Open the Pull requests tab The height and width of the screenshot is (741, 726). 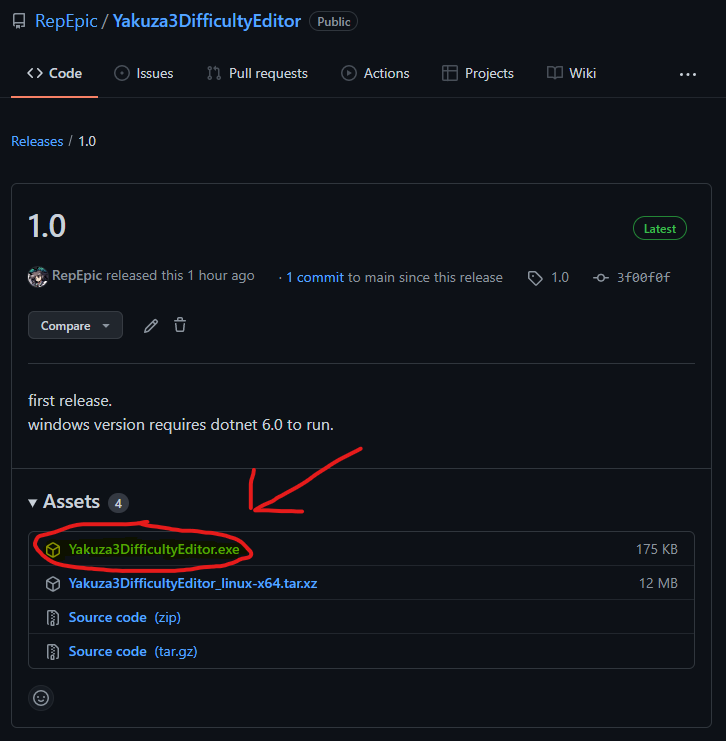pyautogui.click(x=257, y=73)
